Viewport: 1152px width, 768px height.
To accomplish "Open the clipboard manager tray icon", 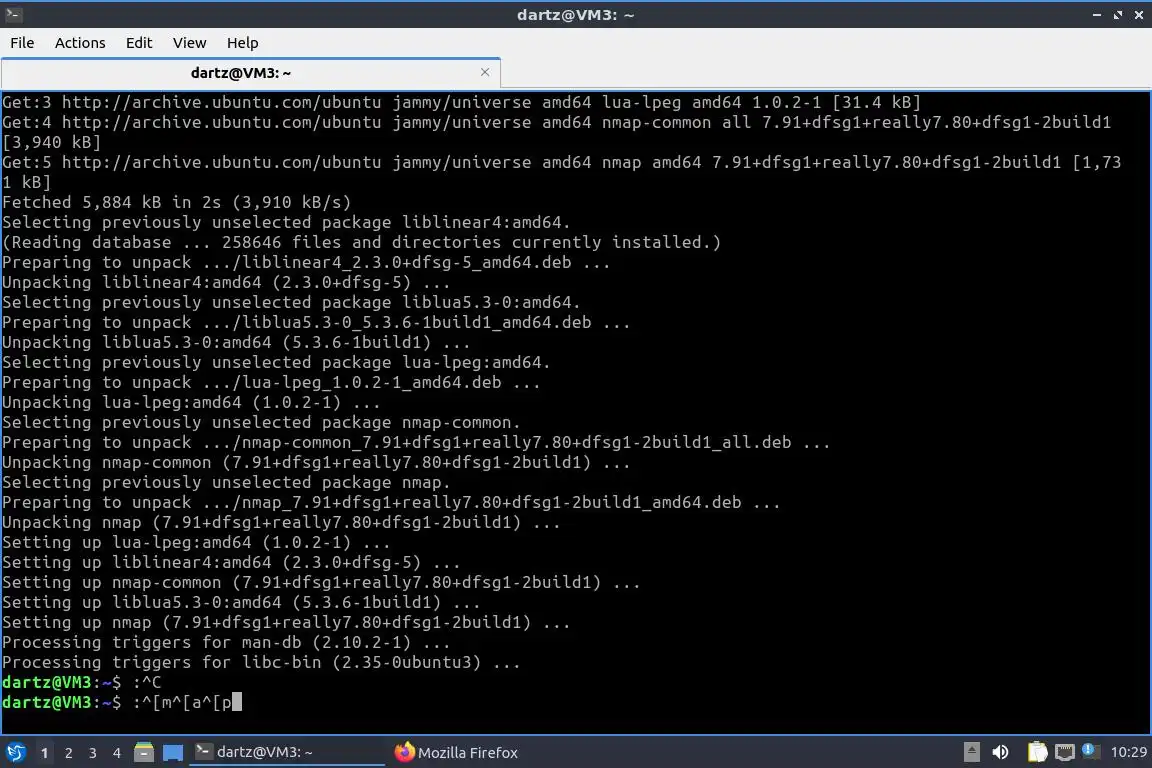I will click(x=1037, y=752).
